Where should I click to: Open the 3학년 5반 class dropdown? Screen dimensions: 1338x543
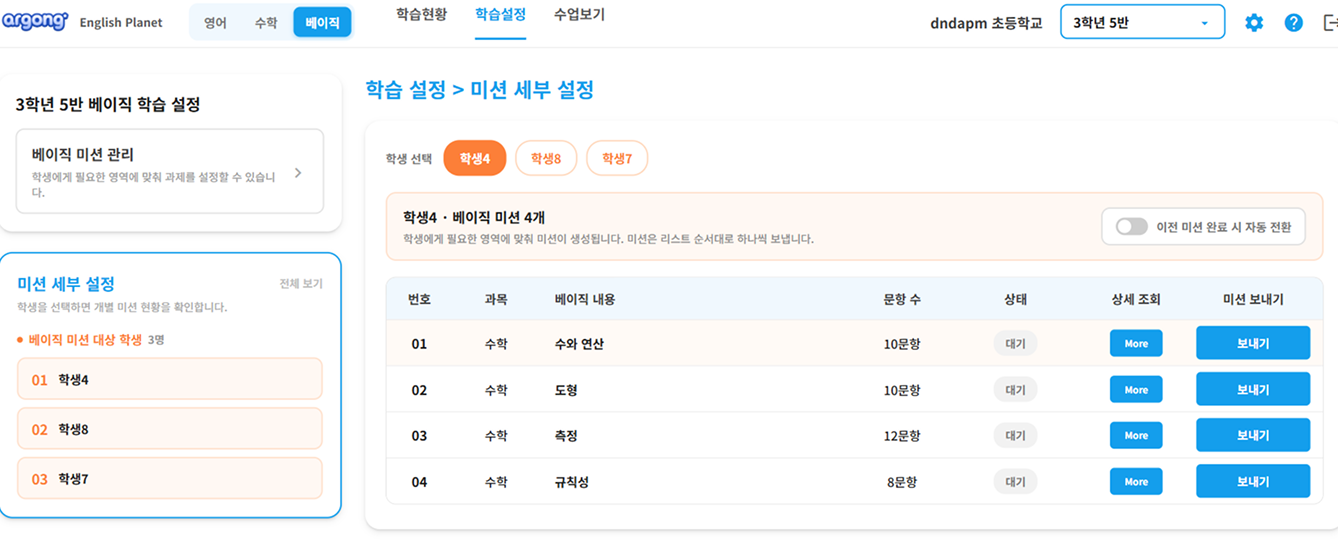pos(1142,22)
